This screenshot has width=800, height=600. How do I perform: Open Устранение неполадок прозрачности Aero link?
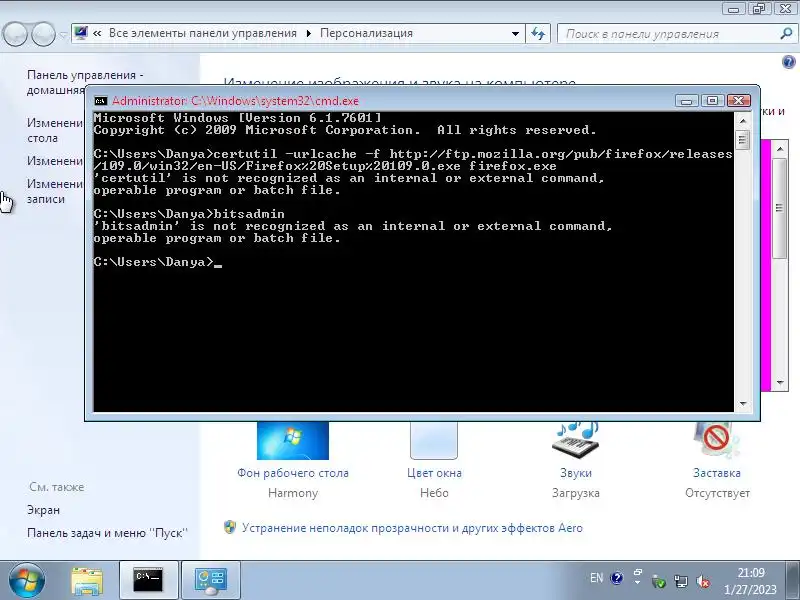tap(412, 528)
